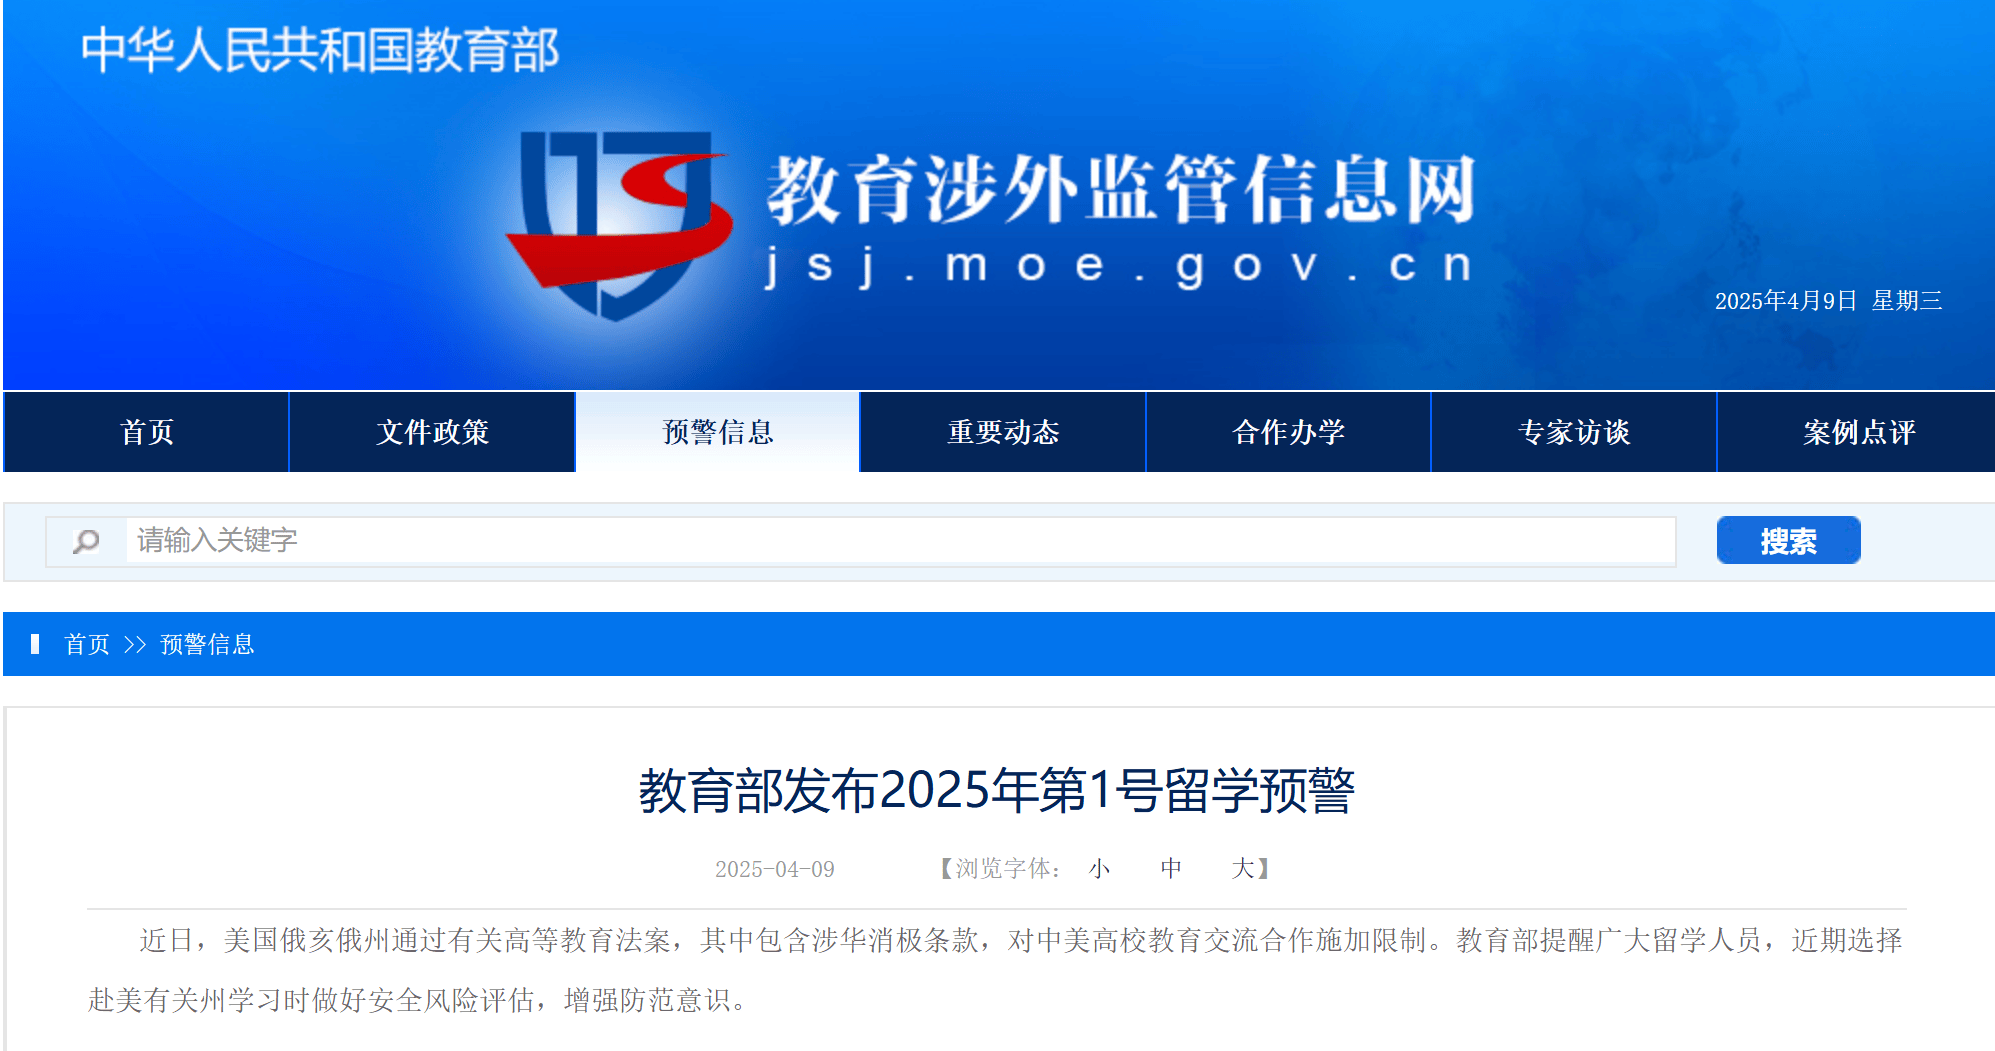
Task: Click the 教育涉外监管信息网 site title
Action: click(1121, 189)
